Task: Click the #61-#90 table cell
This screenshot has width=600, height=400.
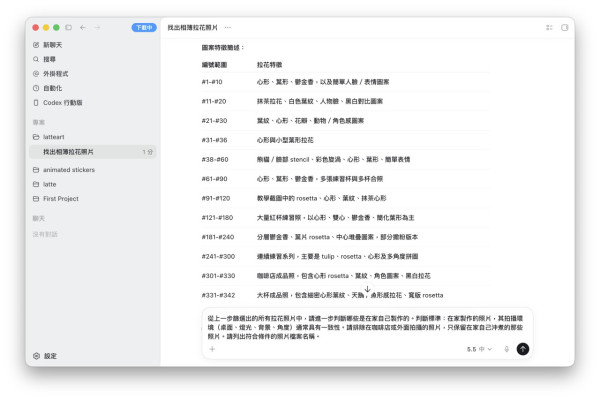Action: (x=214, y=179)
